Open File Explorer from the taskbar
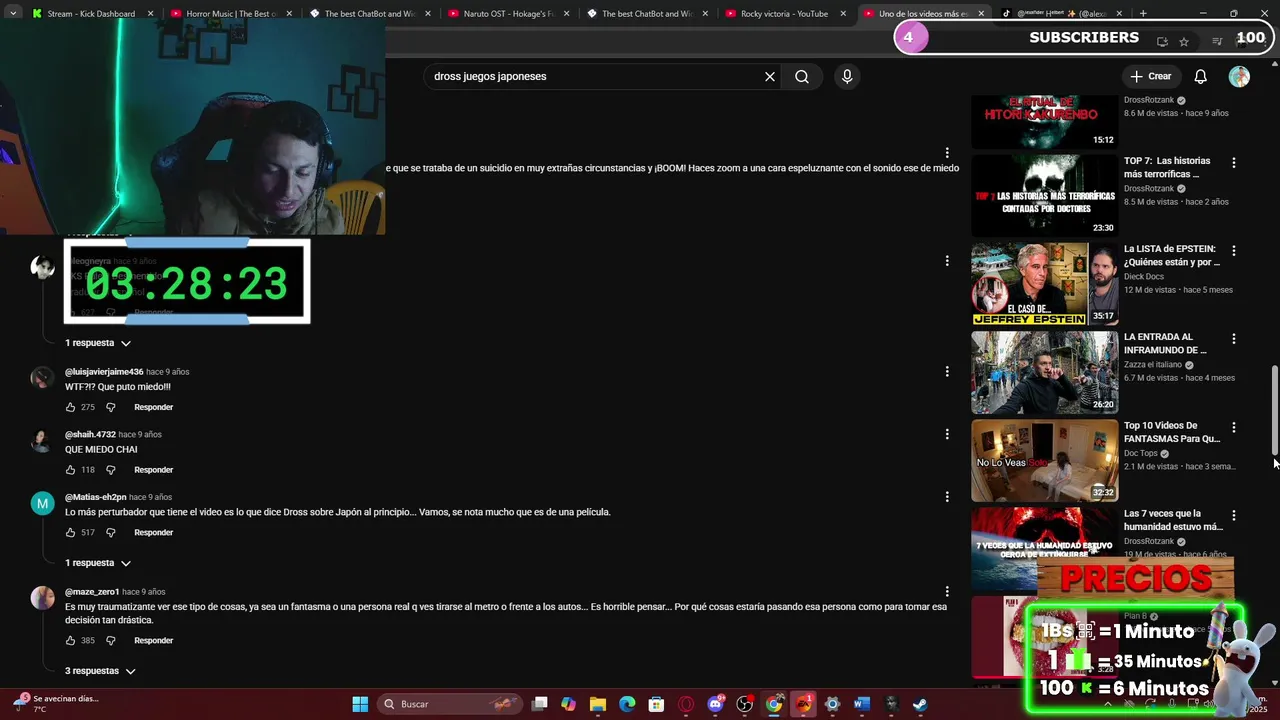Image resolution: width=1280 pixels, height=720 pixels. click(x=598, y=704)
